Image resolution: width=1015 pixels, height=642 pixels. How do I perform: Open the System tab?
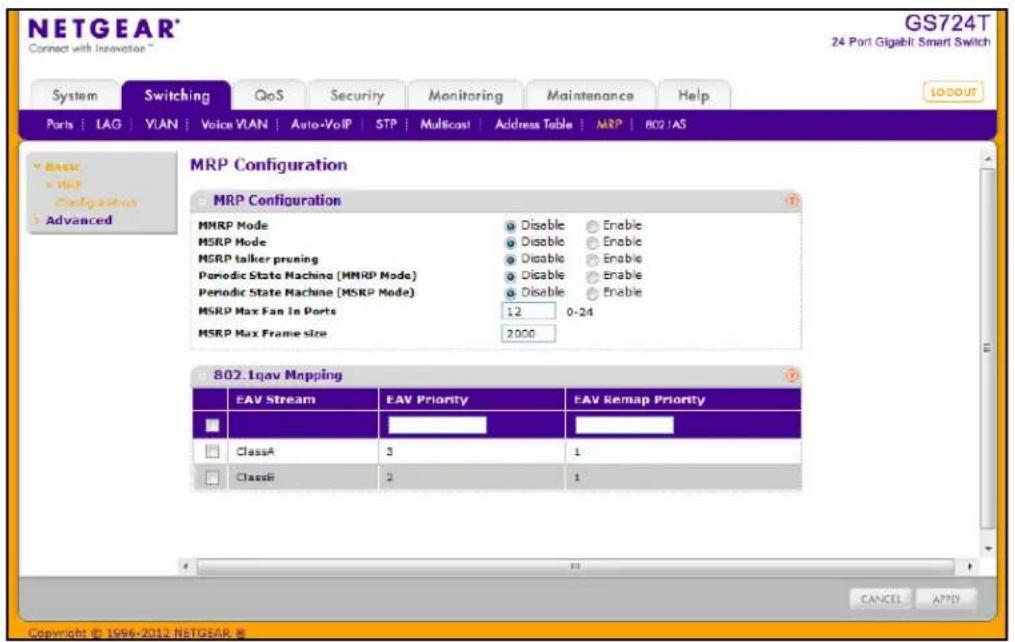pyautogui.click(x=75, y=96)
